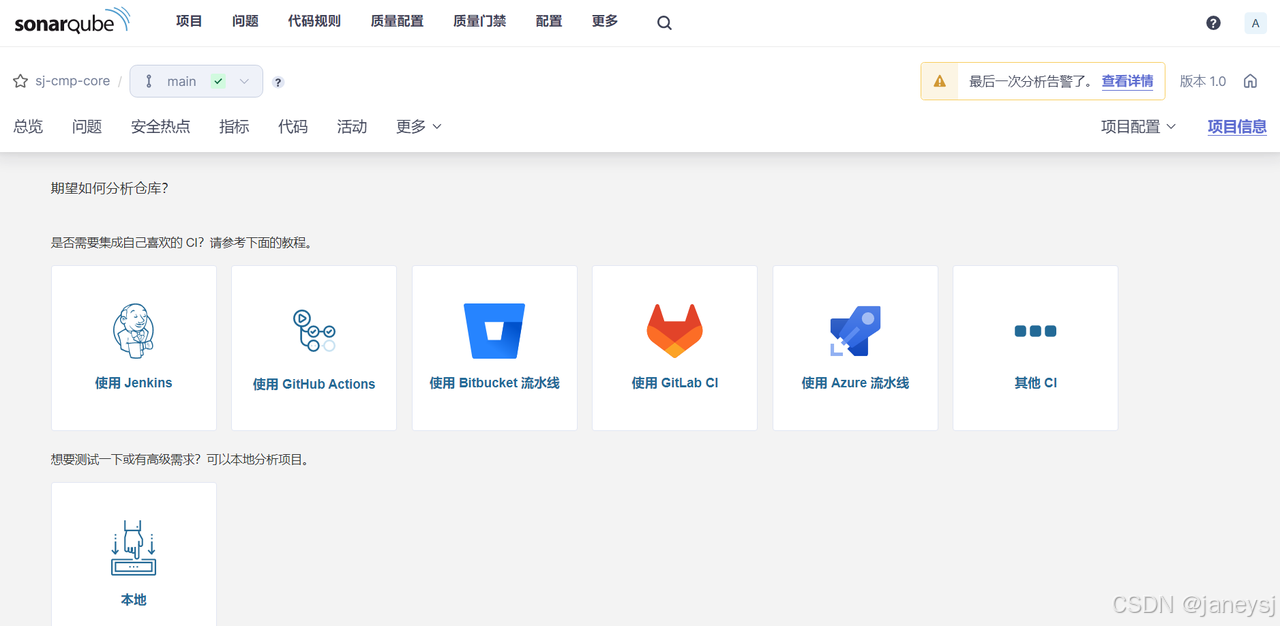The width and height of the screenshot is (1280, 626).
Task: Go to project home icon
Action: pos(1250,81)
